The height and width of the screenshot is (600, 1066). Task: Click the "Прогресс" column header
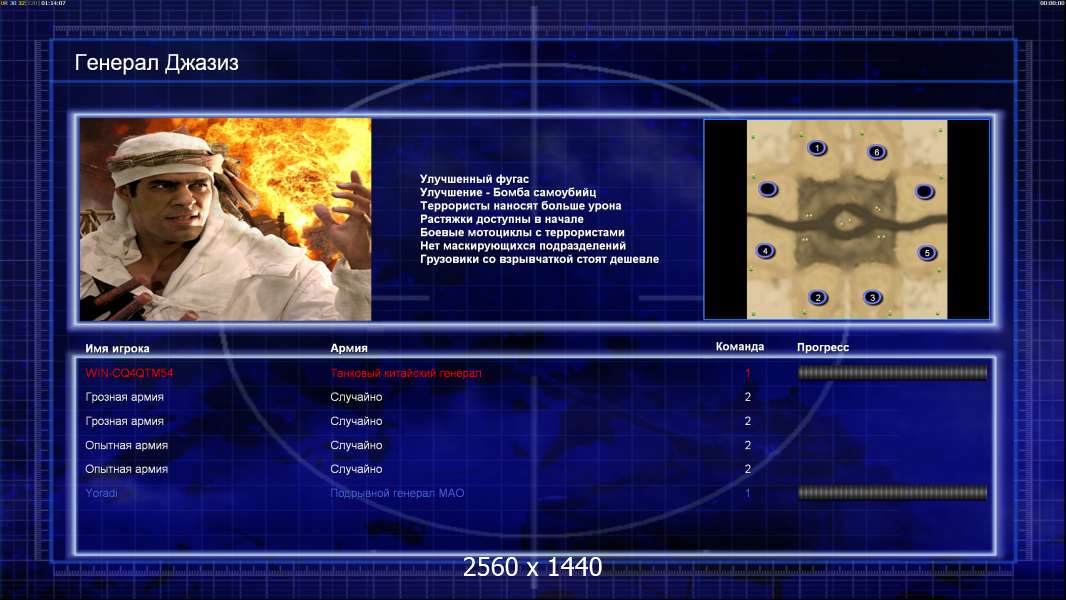point(823,347)
